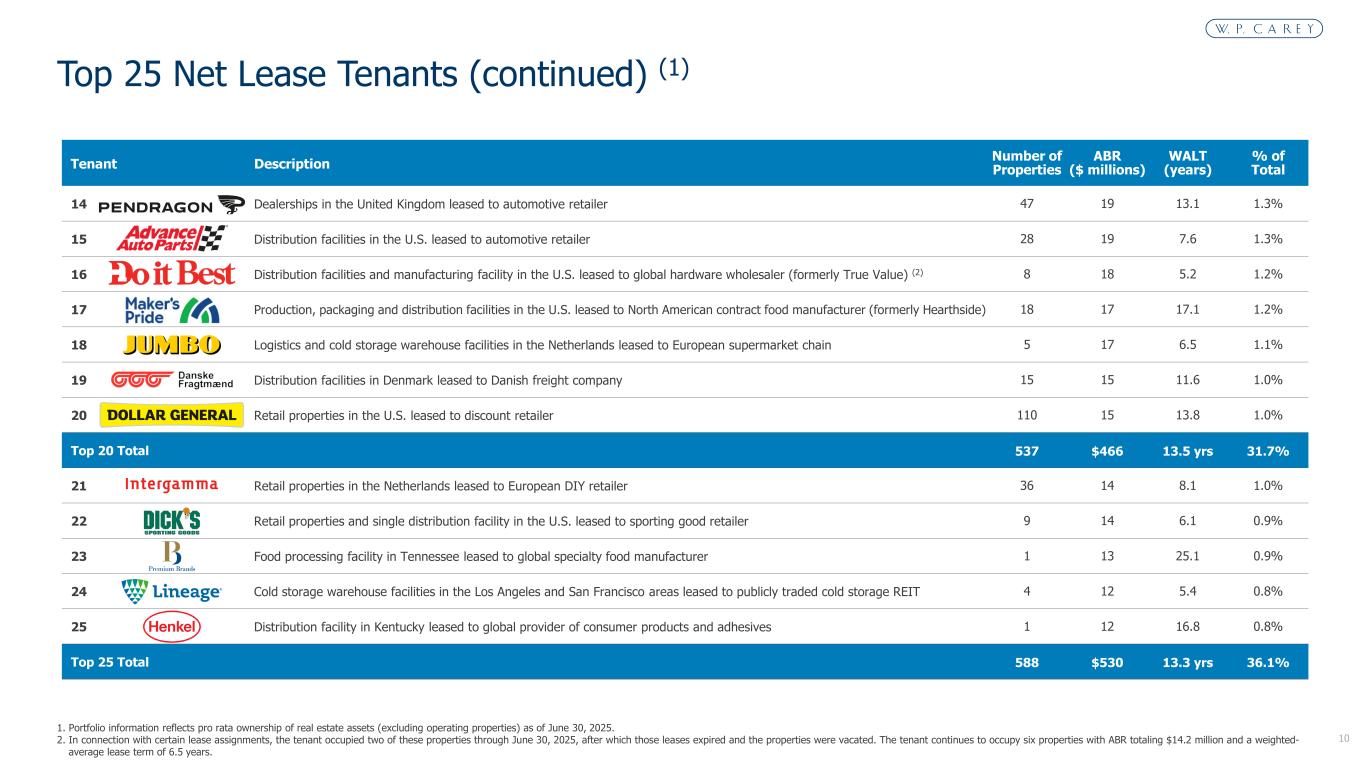Click the Do it Best logo
This screenshot has width=1365, height=768.
pos(171,274)
